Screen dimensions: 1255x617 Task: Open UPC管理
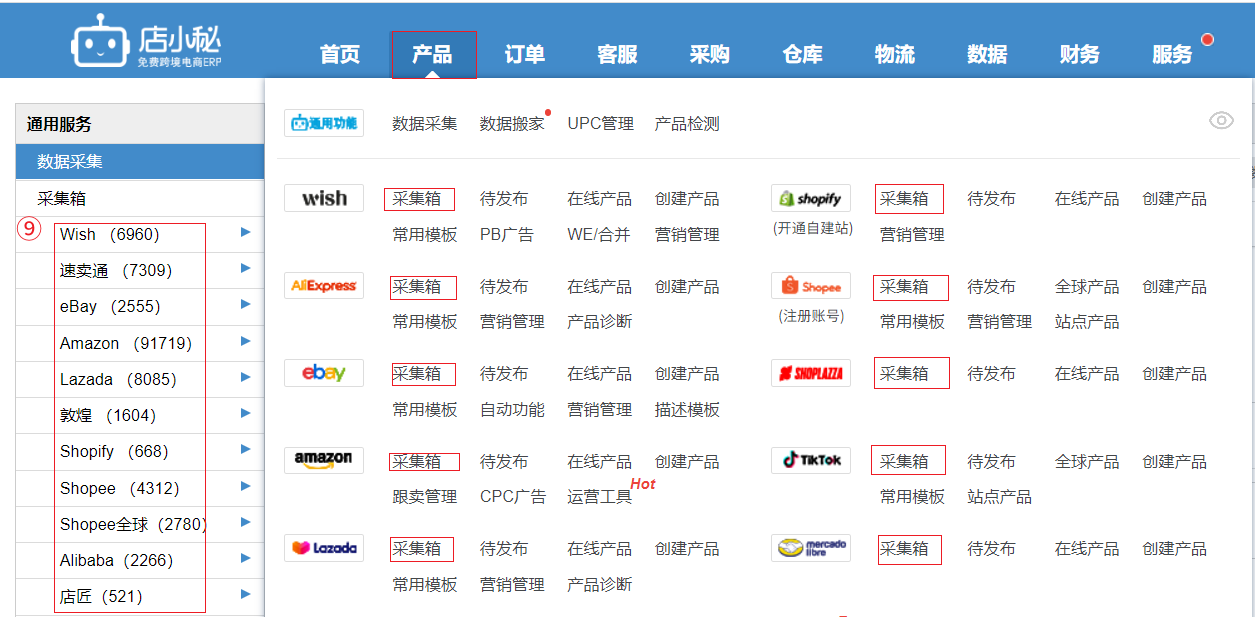[x=601, y=124]
